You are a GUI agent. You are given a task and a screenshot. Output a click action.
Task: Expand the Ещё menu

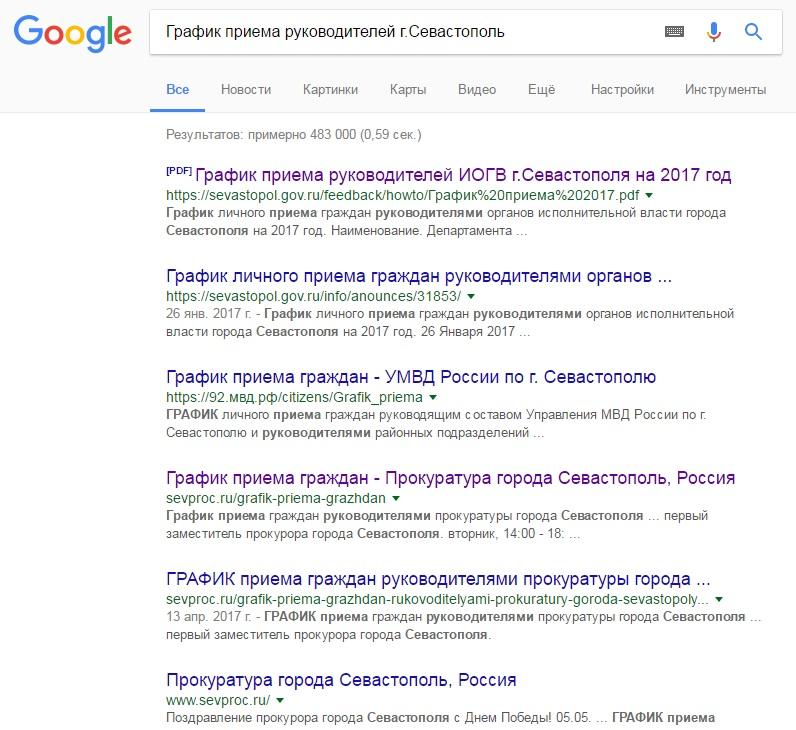[x=541, y=90]
